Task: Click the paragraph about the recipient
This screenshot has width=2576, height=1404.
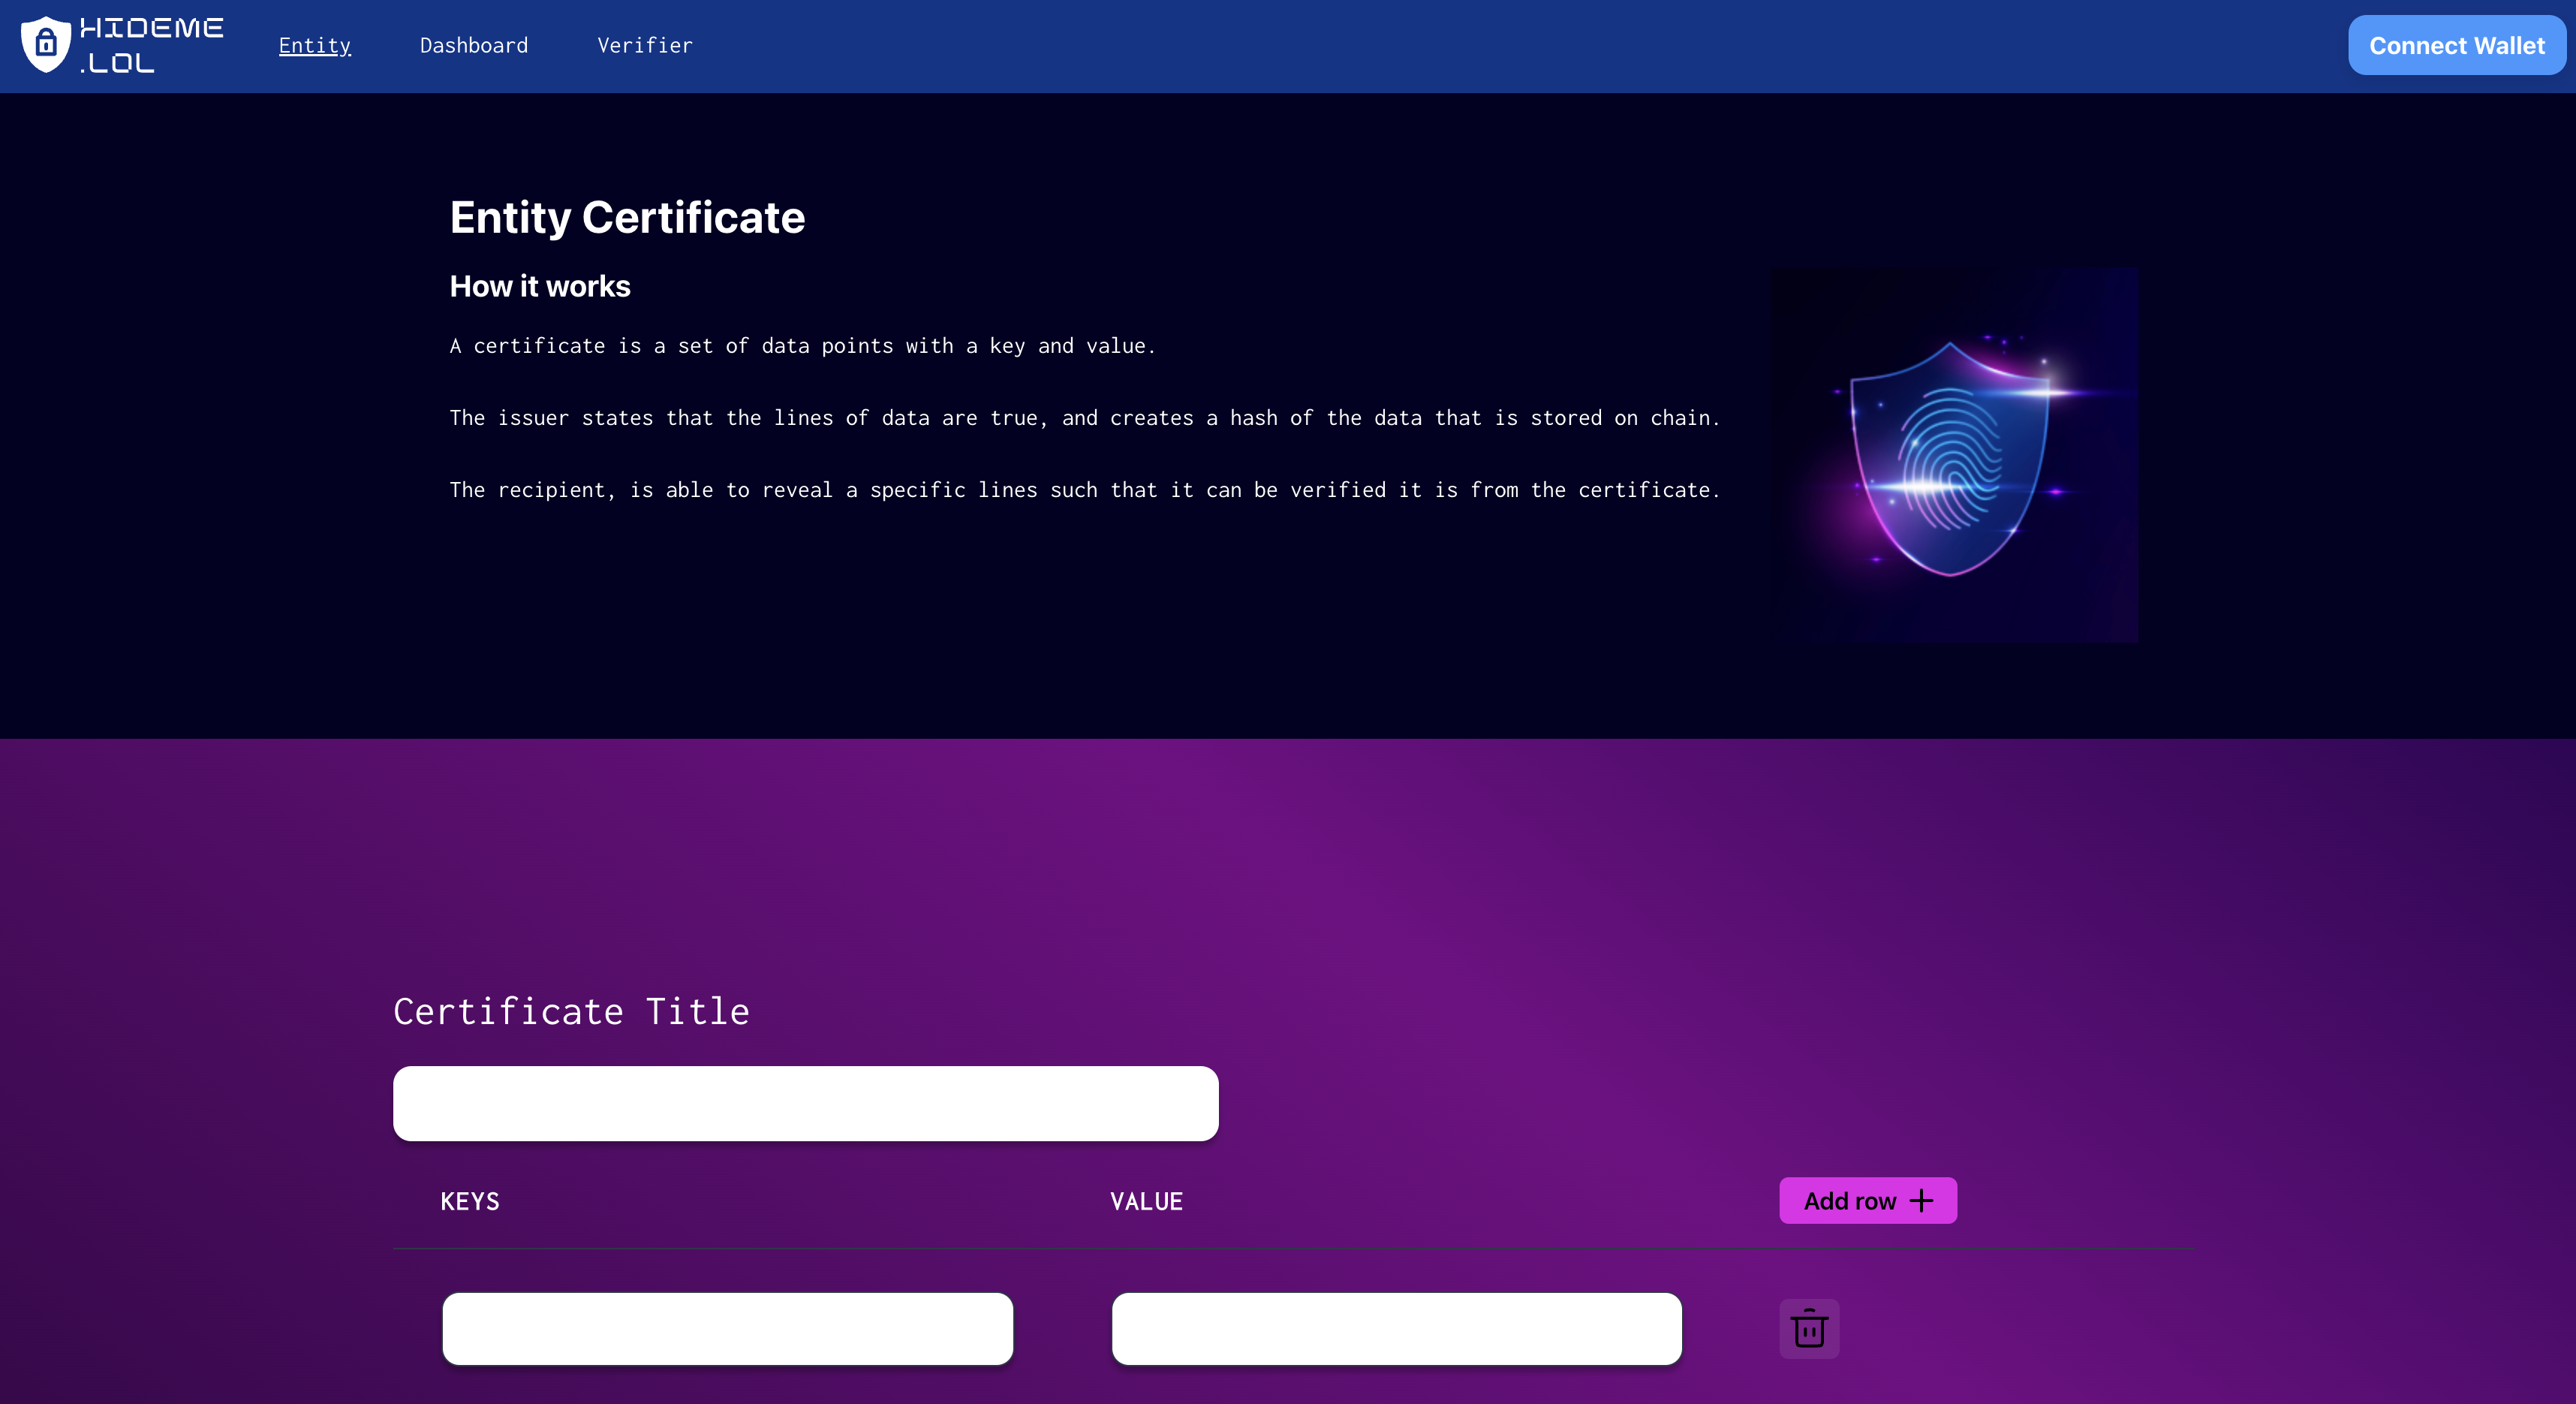Action: tap(1084, 490)
